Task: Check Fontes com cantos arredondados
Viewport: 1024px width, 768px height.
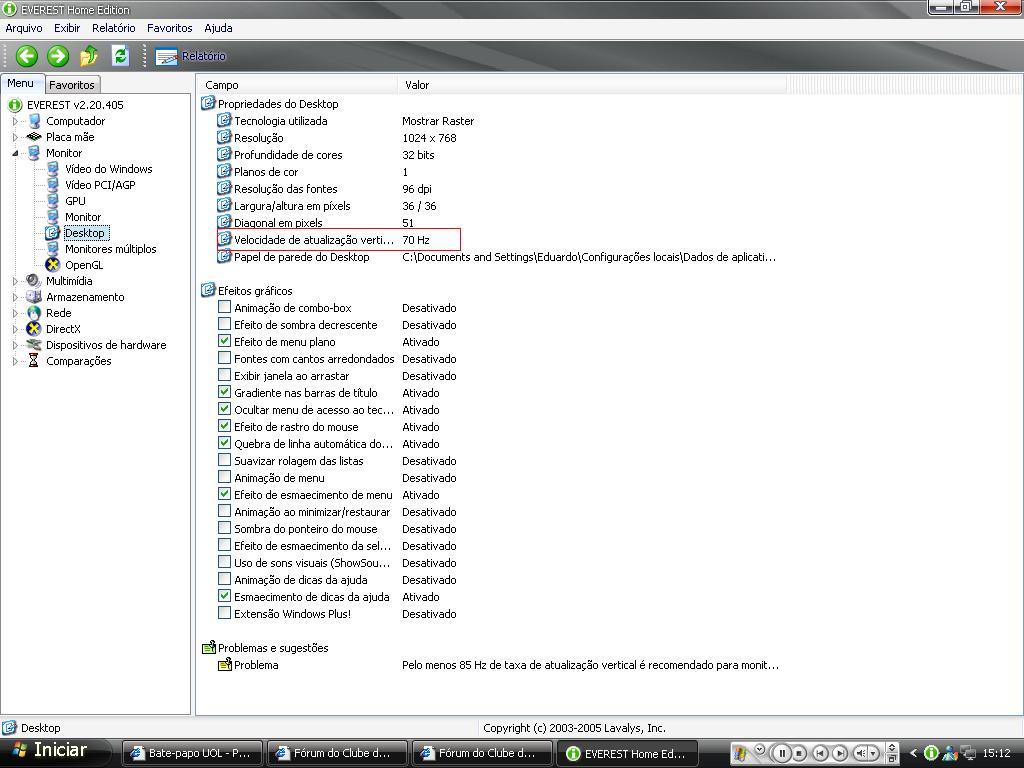Action: 224,358
